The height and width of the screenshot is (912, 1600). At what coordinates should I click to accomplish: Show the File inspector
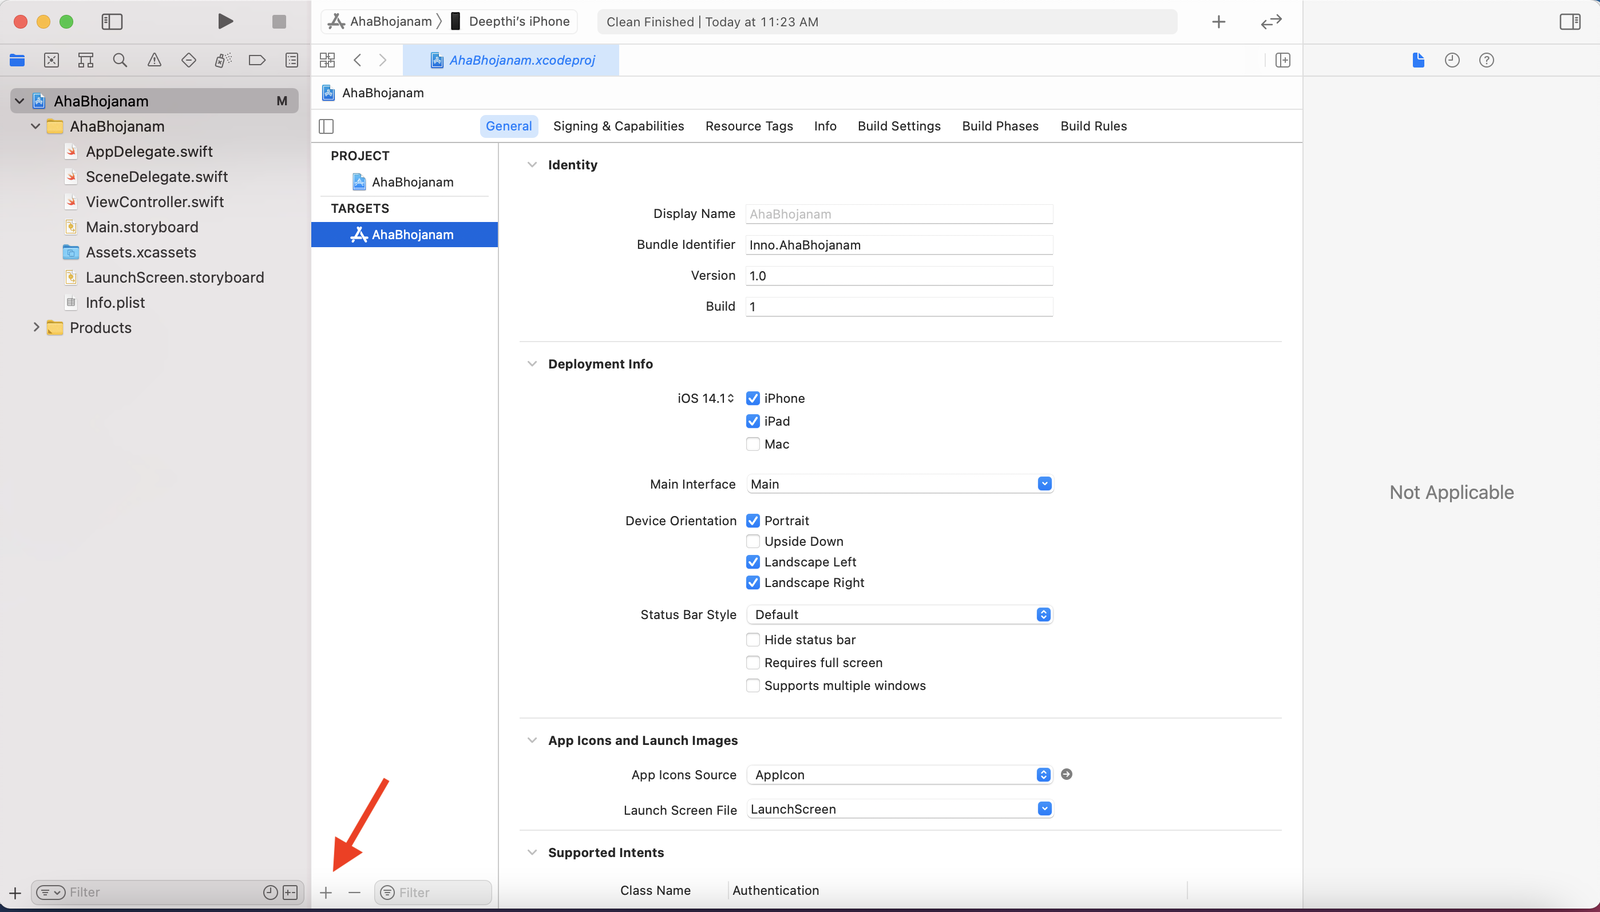coord(1418,60)
